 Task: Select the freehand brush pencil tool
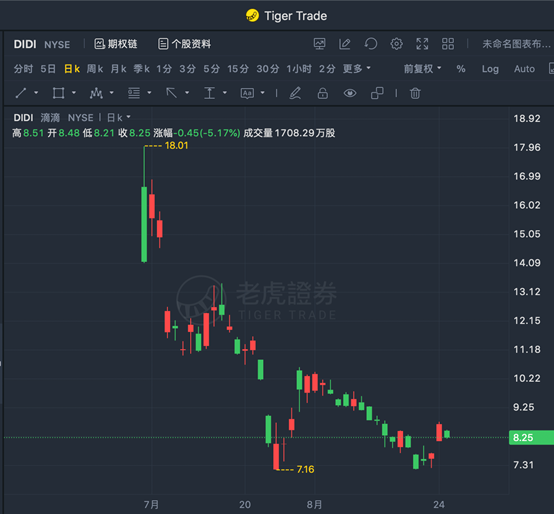(x=295, y=93)
